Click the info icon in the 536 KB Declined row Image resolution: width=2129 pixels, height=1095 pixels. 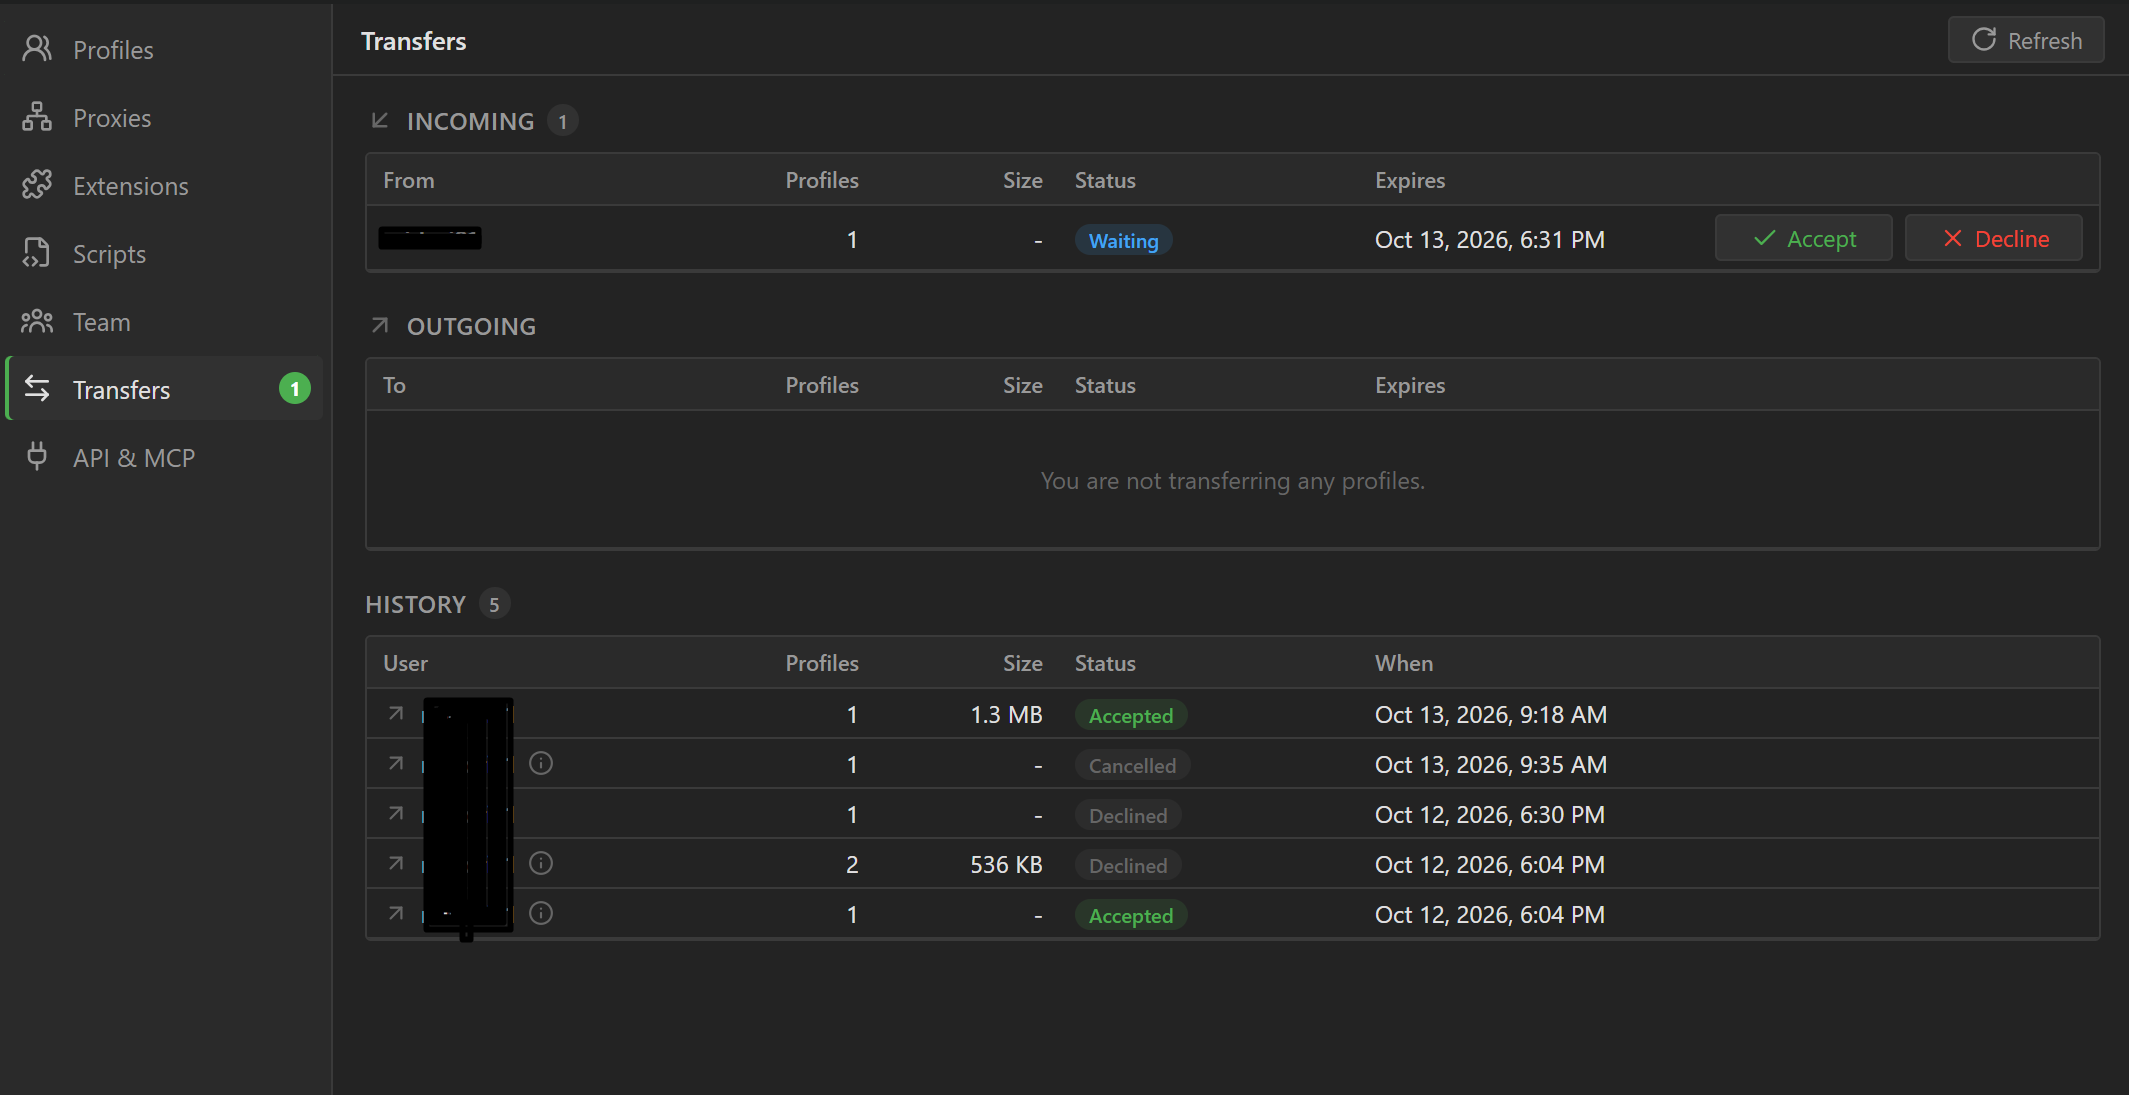(541, 864)
